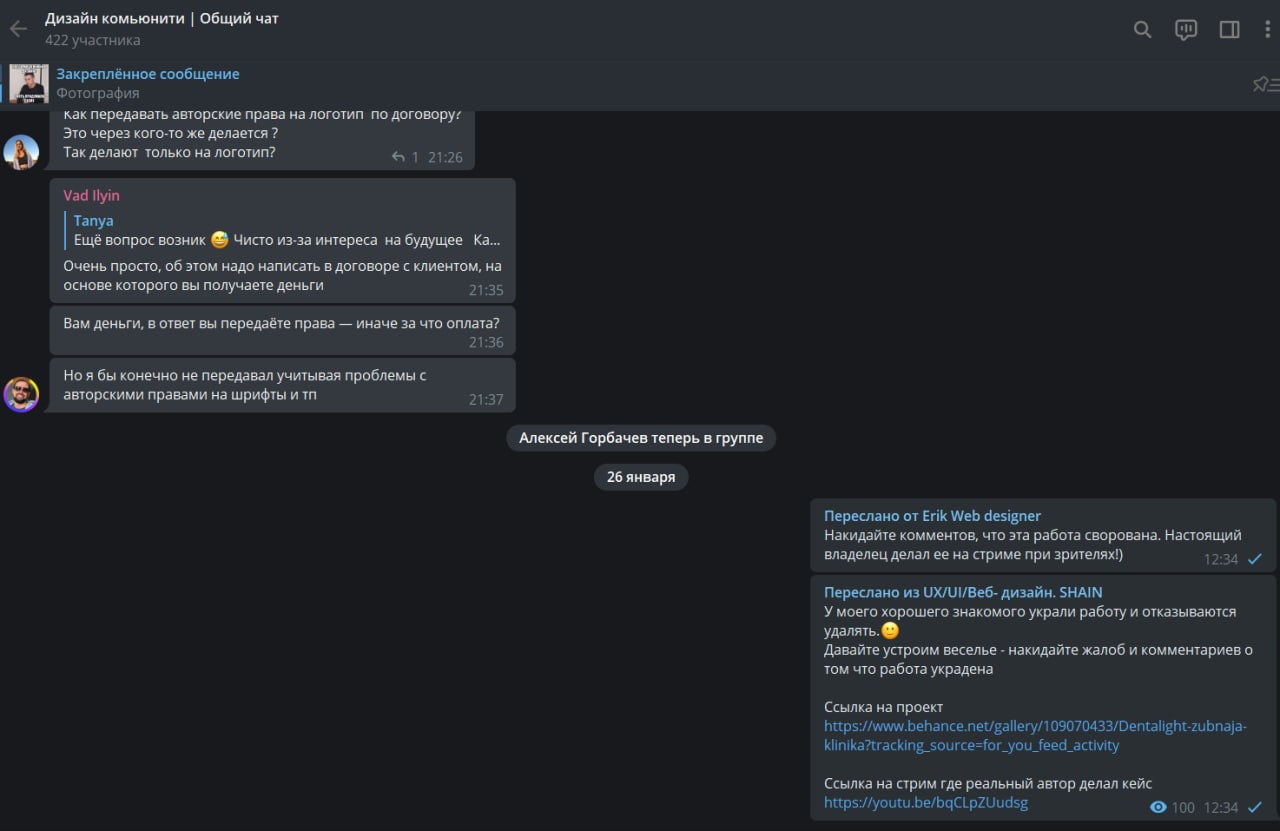
Task: Open the youtu.be stream link
Action: tap(925, 803)
